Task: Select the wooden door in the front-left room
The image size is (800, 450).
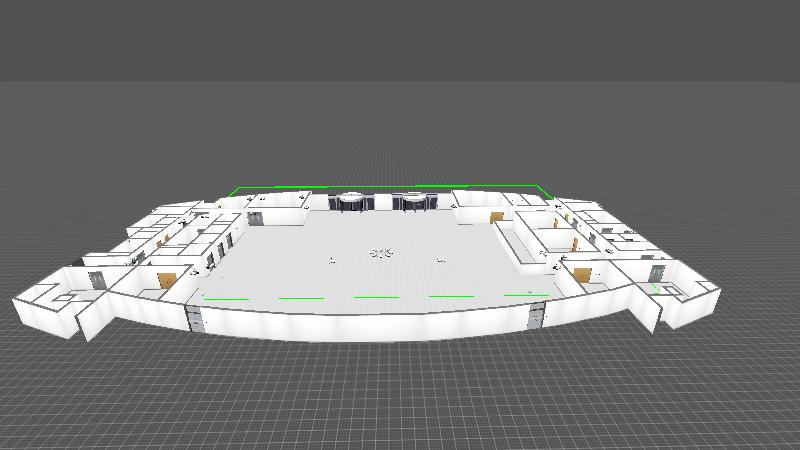Action: click(166, 280)
